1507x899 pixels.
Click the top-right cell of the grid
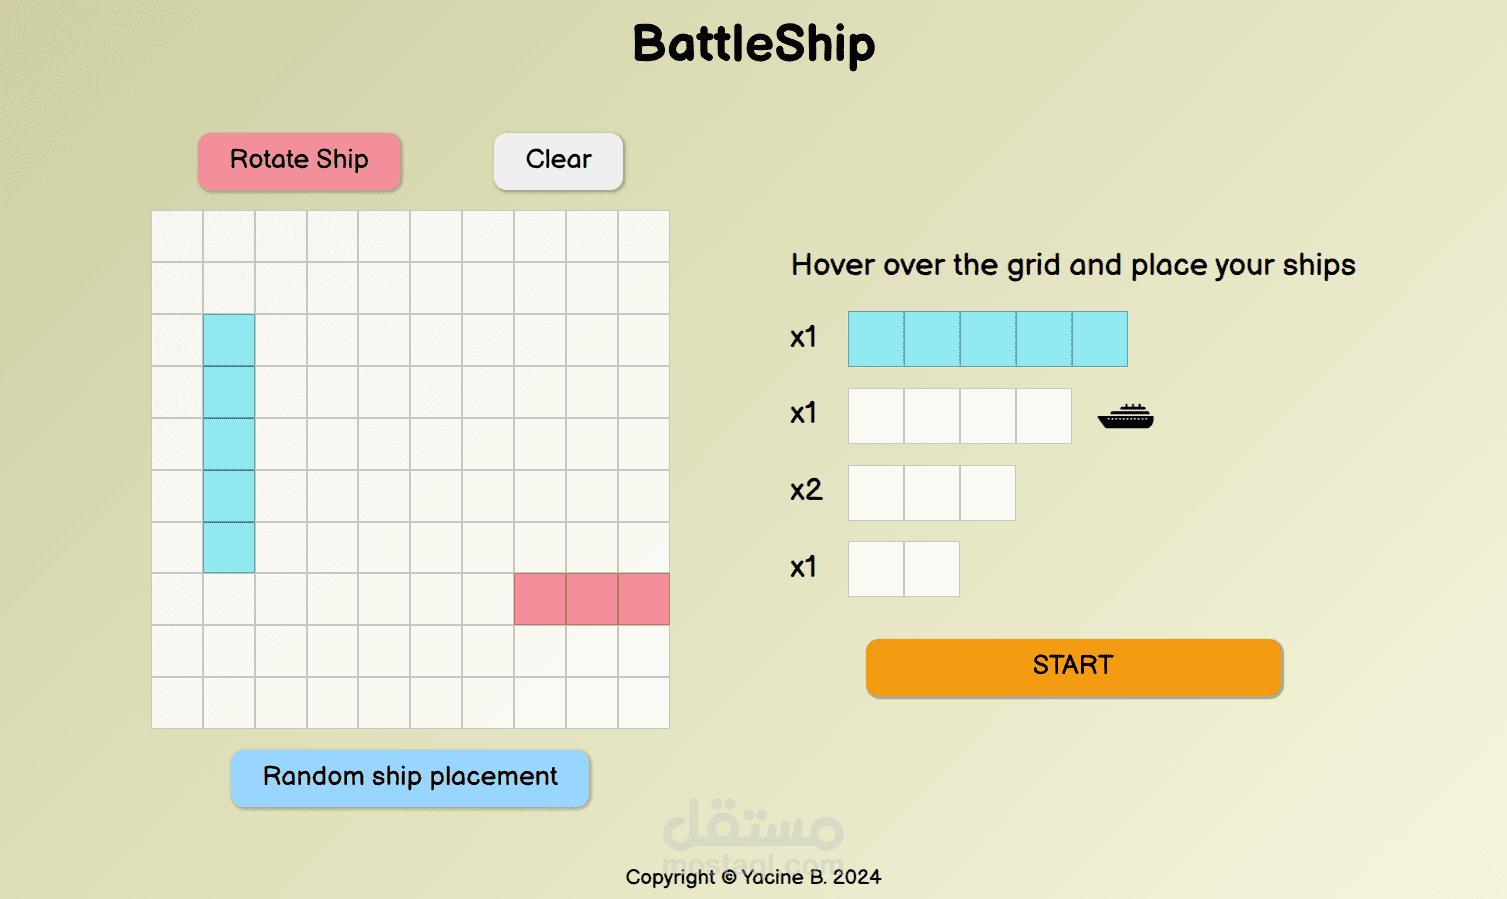644,236
